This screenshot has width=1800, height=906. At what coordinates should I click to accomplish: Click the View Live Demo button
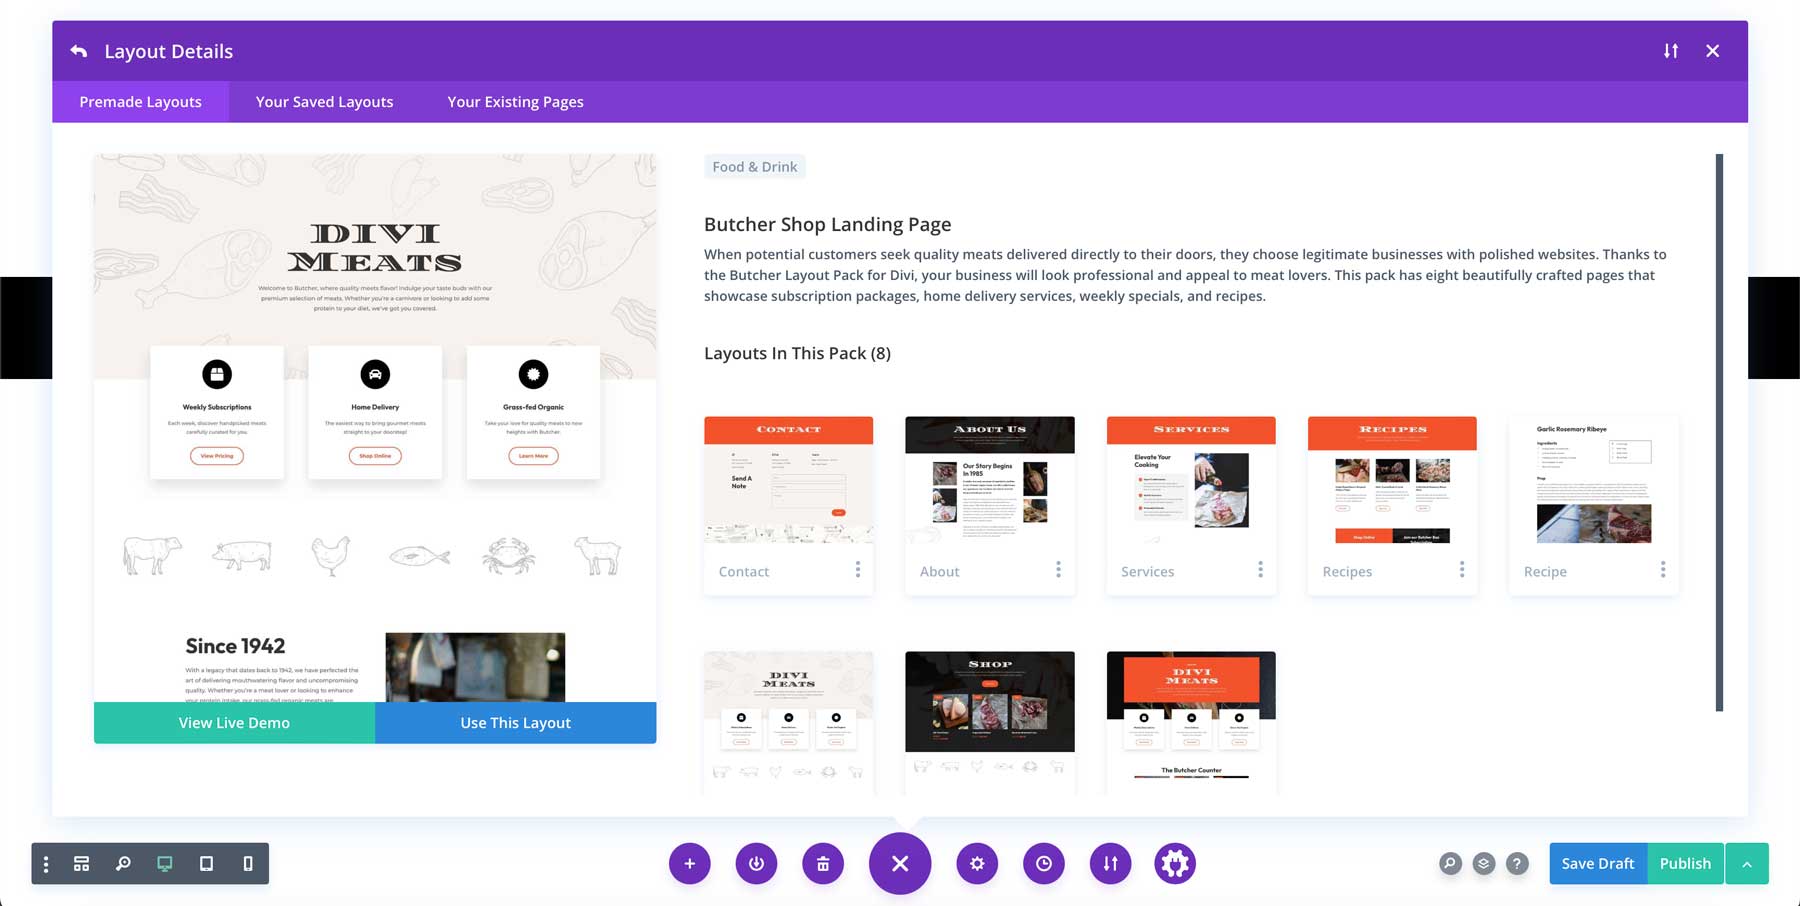[x=234, y=722]
